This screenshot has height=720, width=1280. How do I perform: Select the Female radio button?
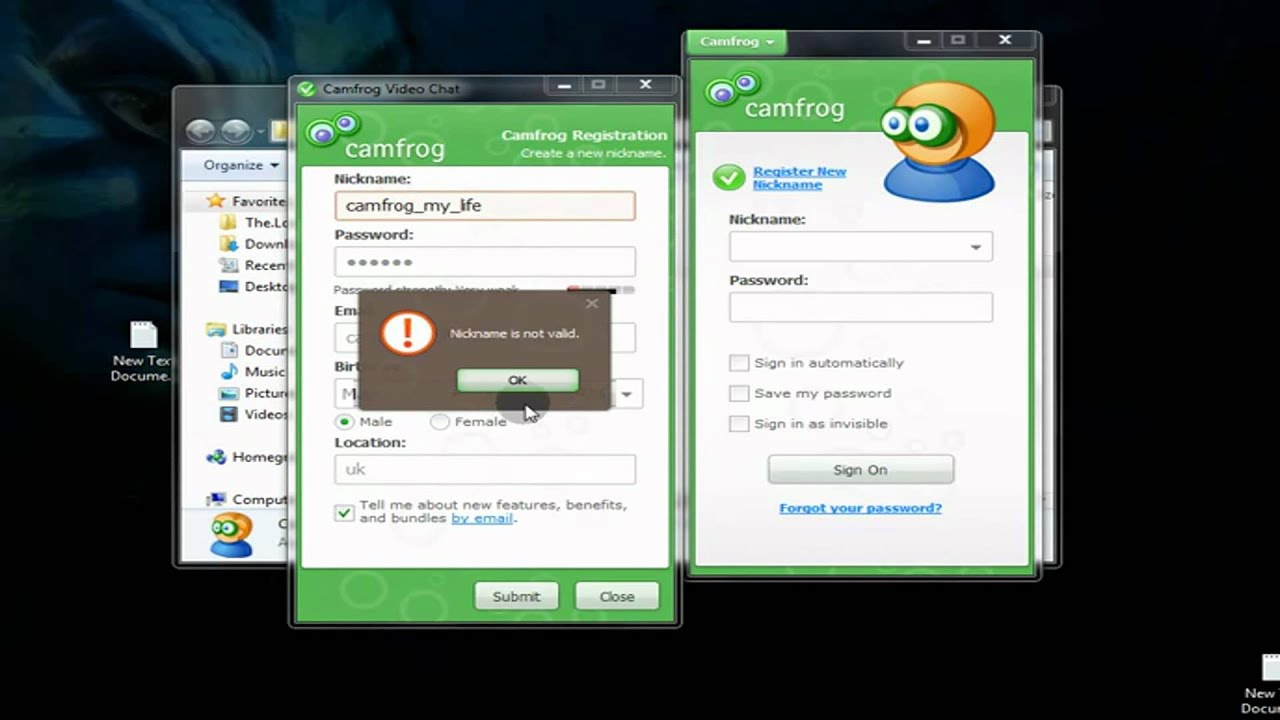[439, 421]
